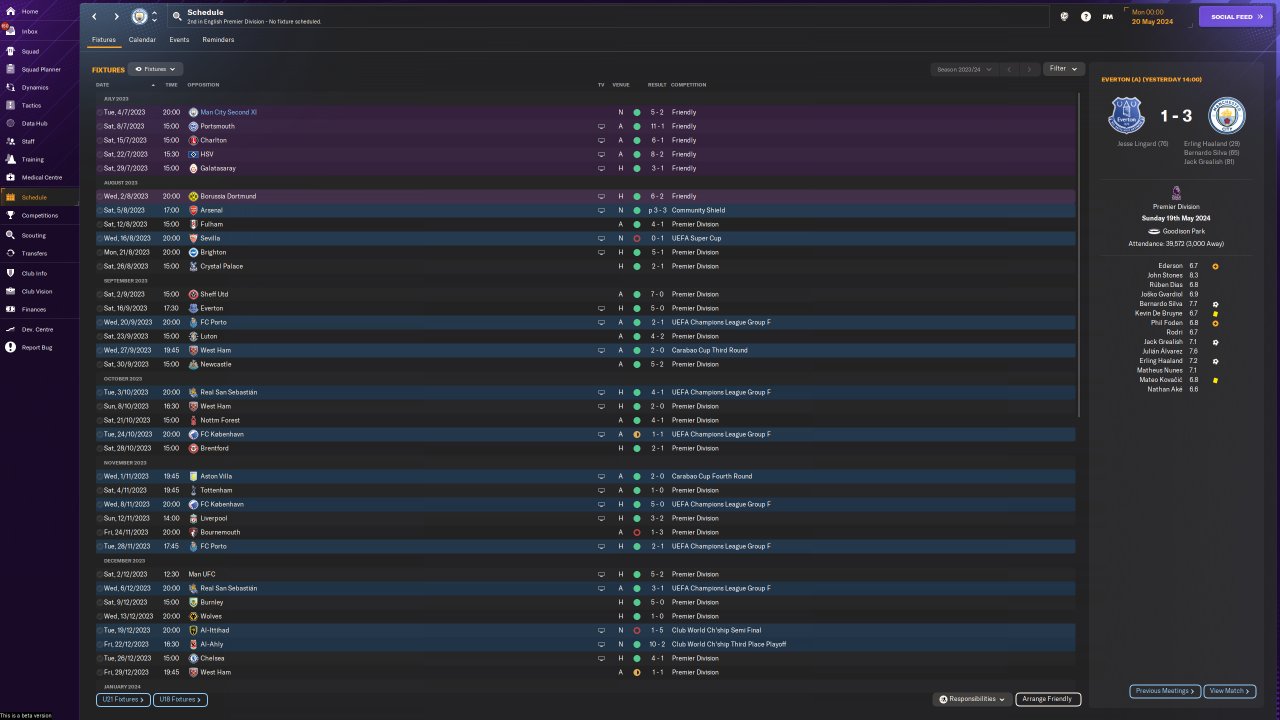Select the Portsmouth friendly fixture
The width and height of the screenshot is (1280, 720).
[x=586, y=126]
